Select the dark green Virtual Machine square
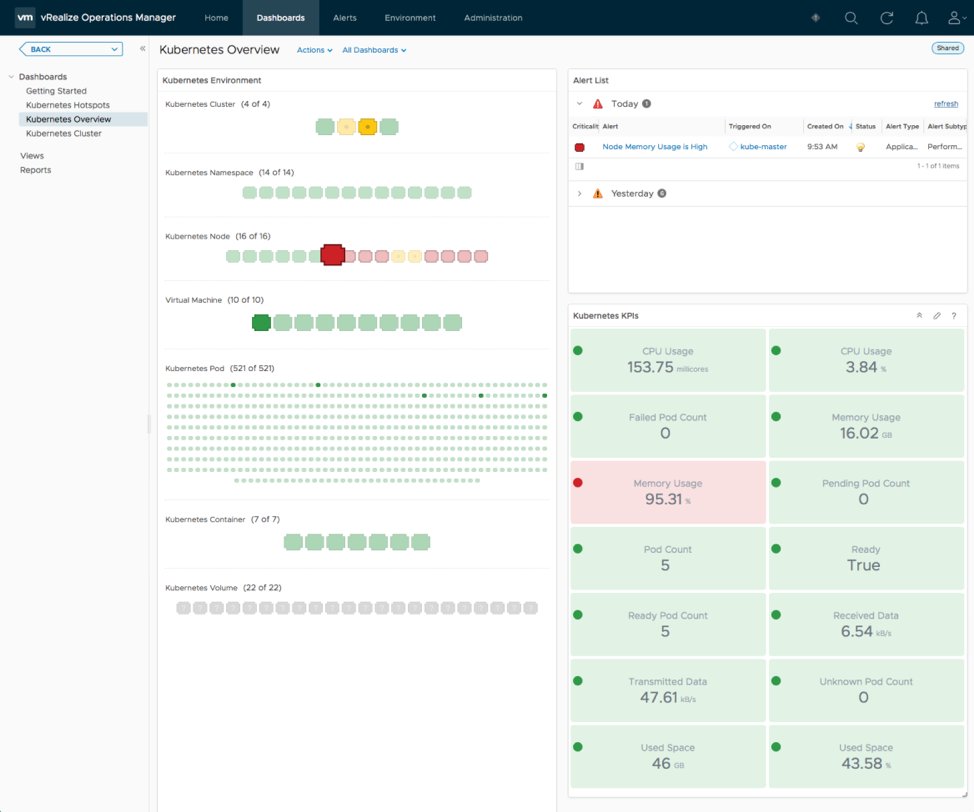Viewport: 974px width, 812px height. coord(261,322)
